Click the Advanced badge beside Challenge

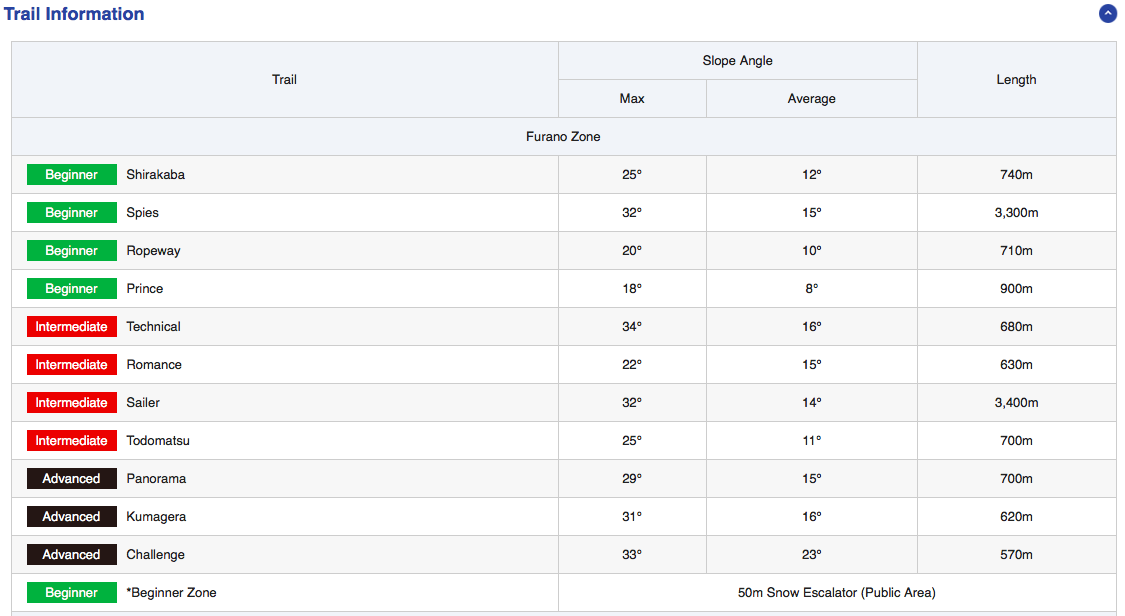(72, 555)
